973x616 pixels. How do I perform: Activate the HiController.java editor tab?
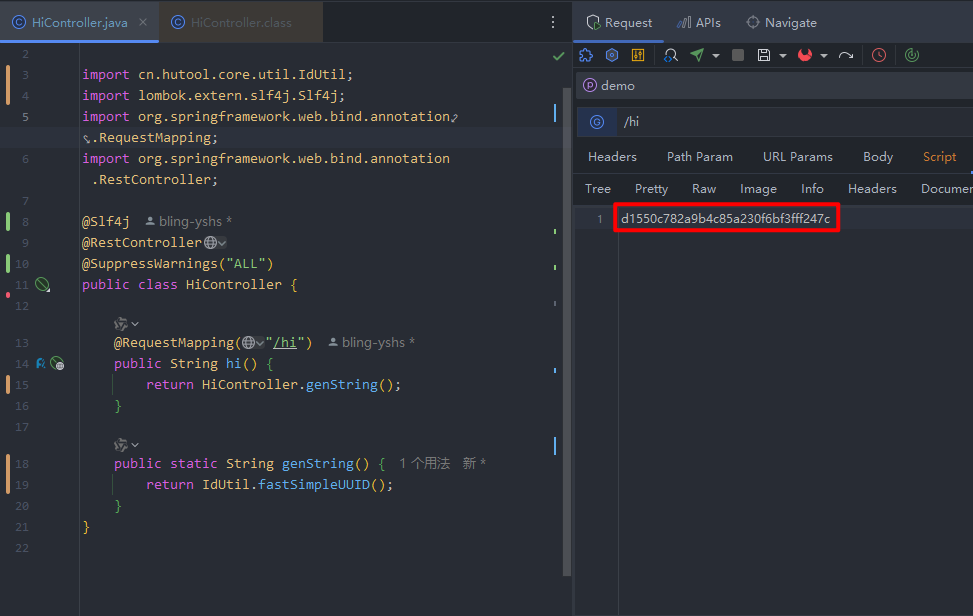(x=79, y=23)
